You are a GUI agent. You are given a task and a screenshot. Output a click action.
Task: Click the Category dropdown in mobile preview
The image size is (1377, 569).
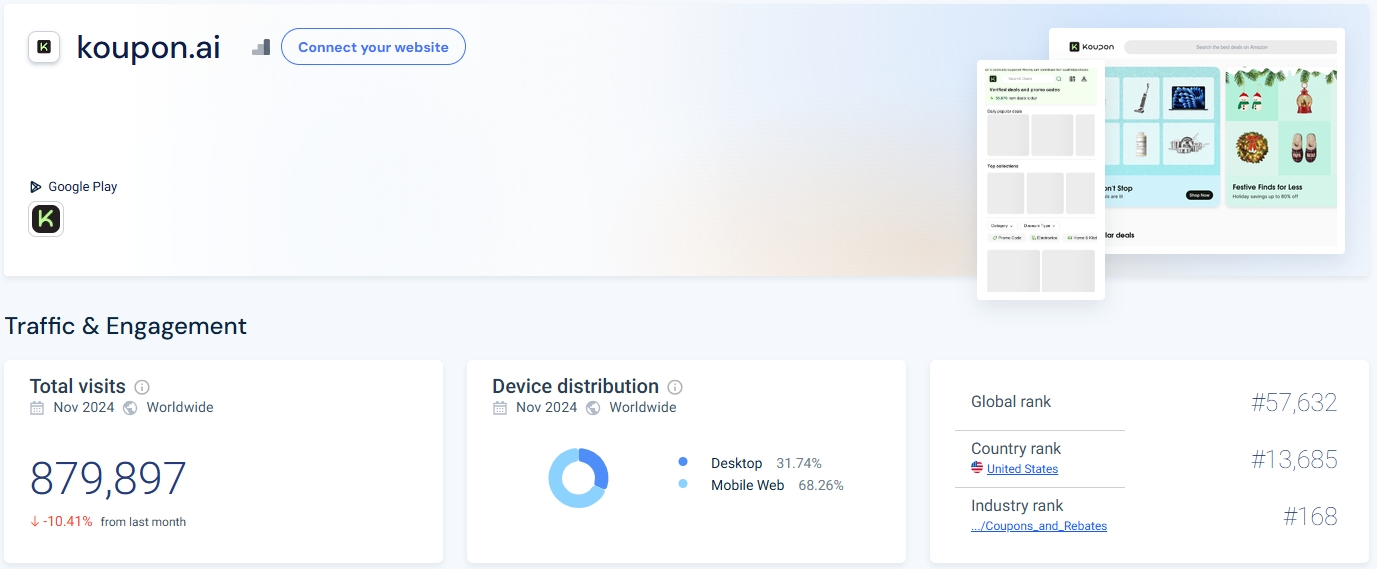[1002, 226]
